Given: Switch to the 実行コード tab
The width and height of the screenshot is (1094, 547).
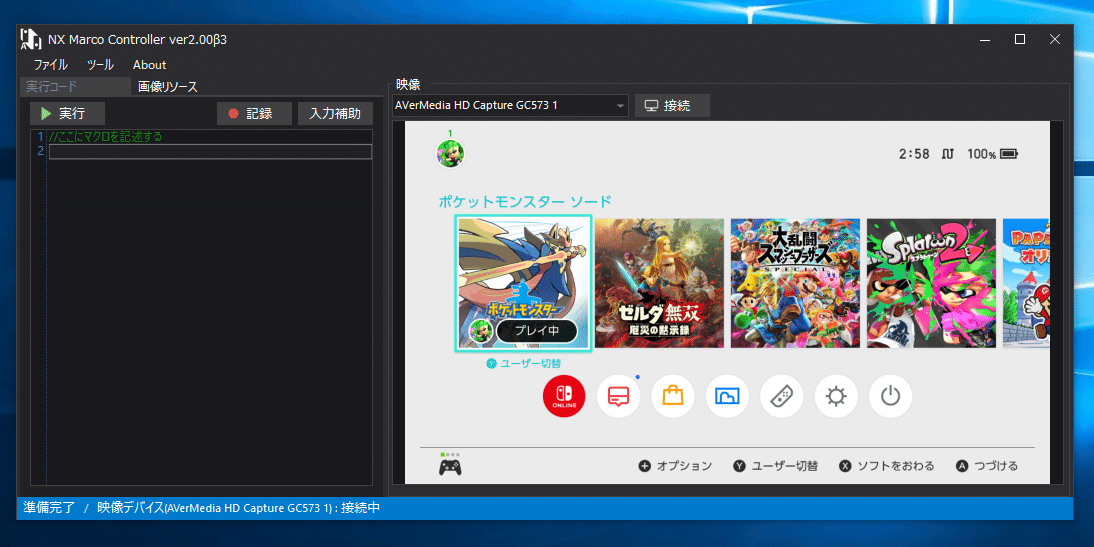Looking at the screenshot, I should tap(75, 87).
